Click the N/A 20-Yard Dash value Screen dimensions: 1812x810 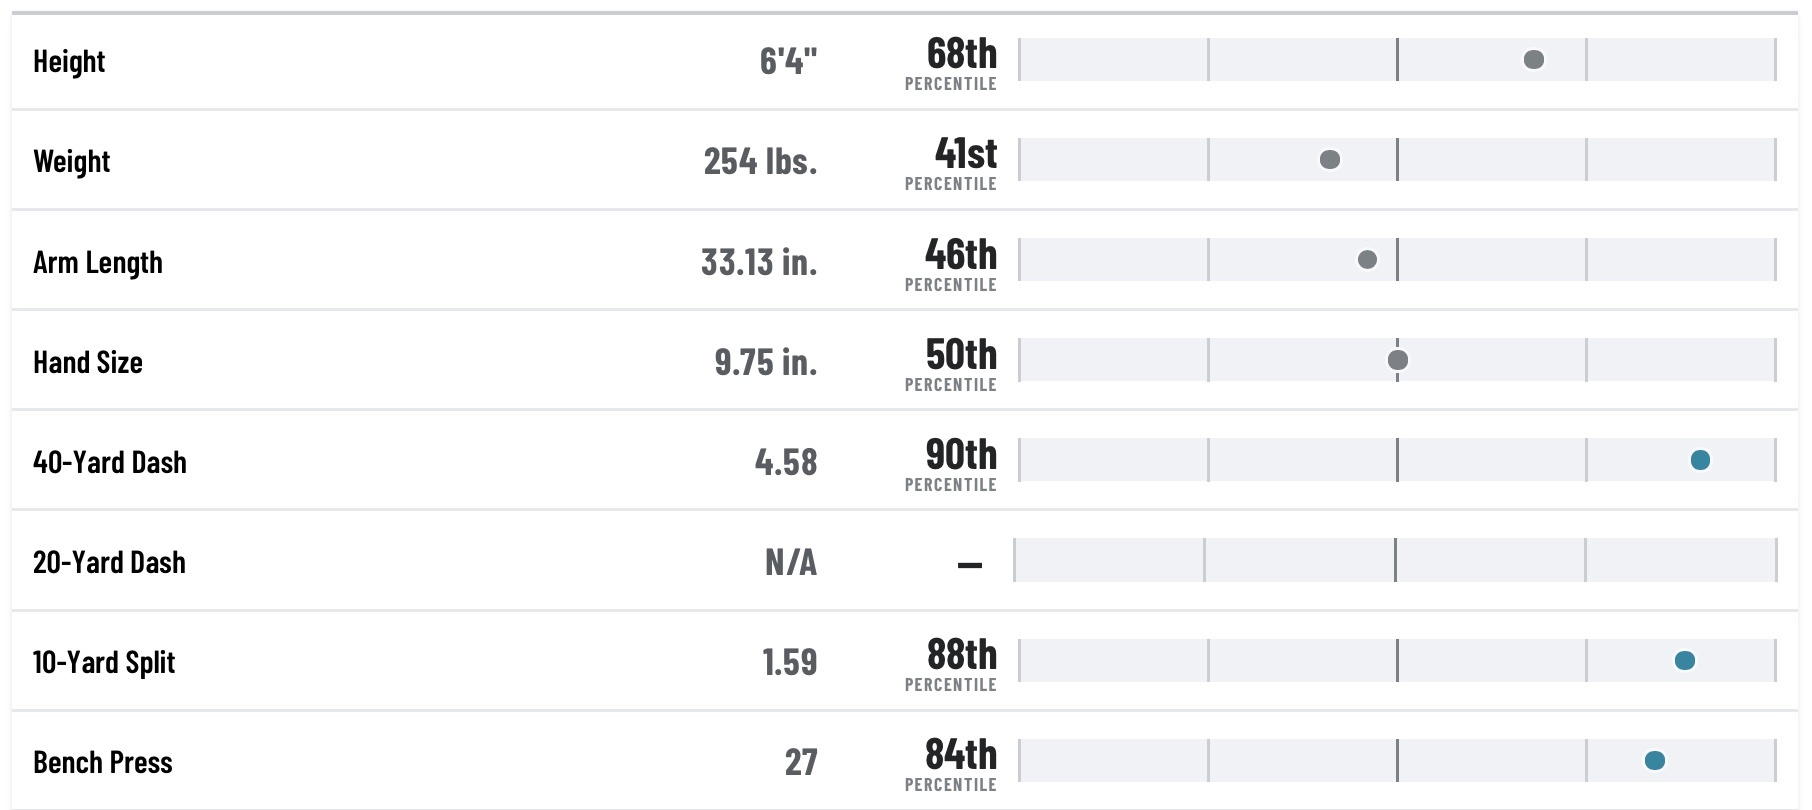point(791,562)
